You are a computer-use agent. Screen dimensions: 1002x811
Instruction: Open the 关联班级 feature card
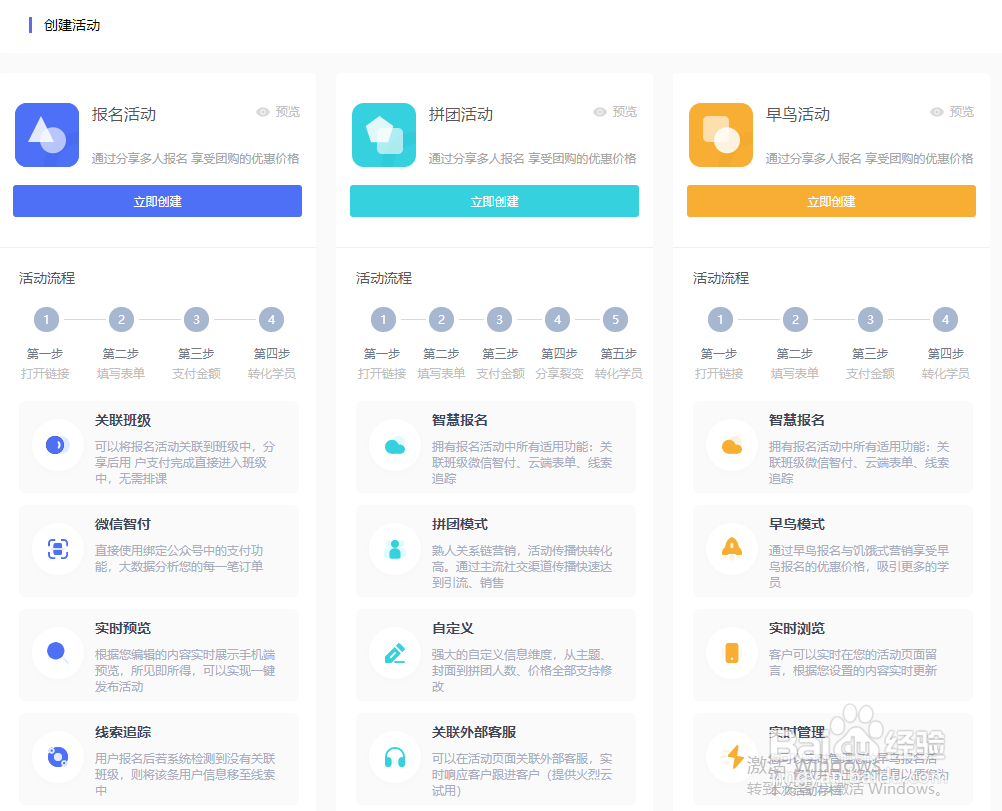click(x=157, y=446)
